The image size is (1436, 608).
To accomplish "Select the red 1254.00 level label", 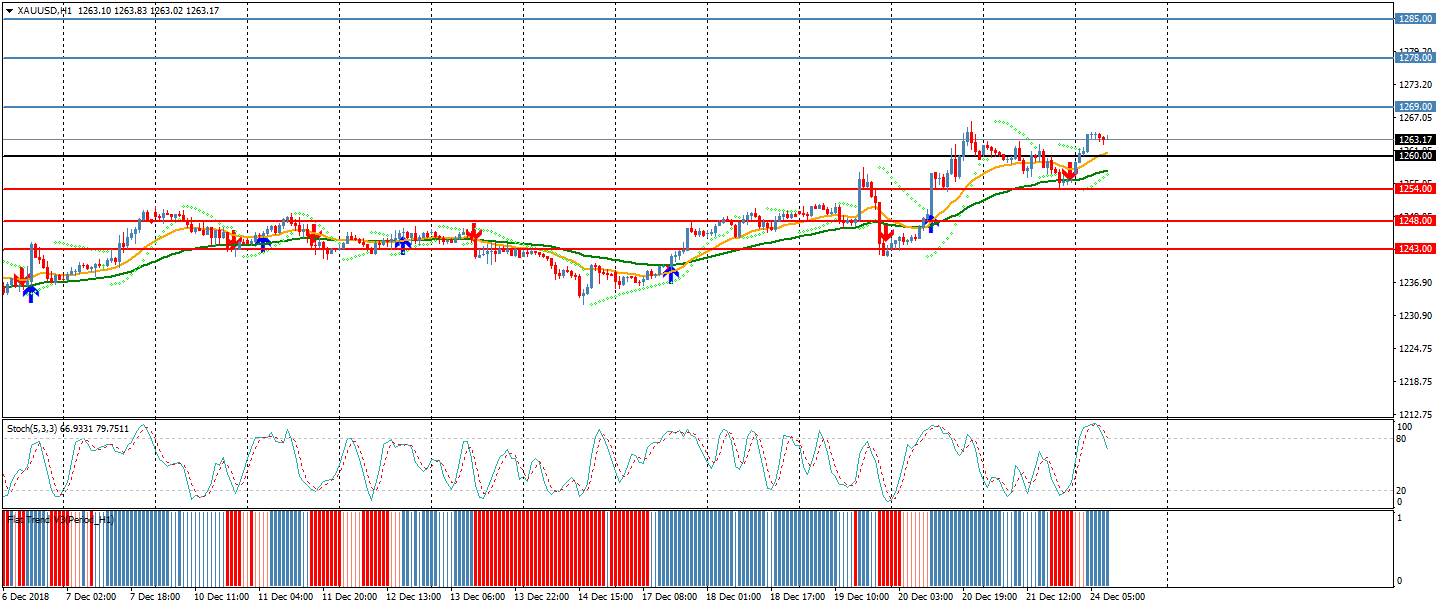I will click(x=1414, y=189).
